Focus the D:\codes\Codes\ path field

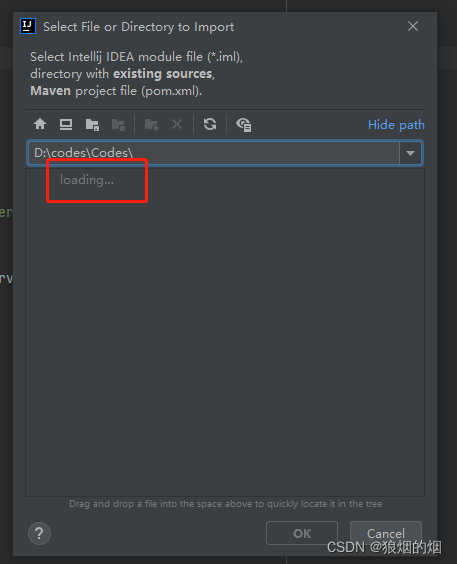click(214, 153)
